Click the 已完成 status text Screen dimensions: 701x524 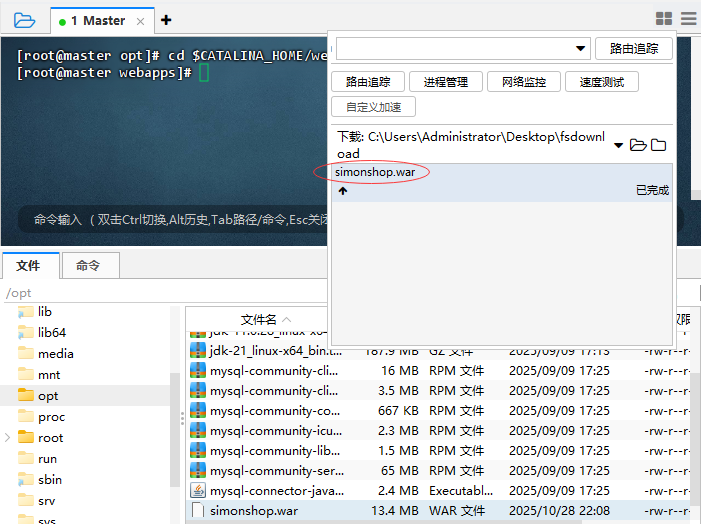652,190
